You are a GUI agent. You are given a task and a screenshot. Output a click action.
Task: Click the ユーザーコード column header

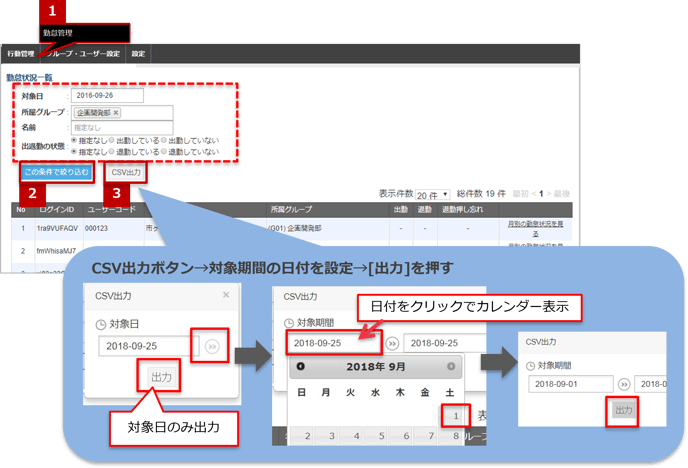pyautogui.click(x=111, y=210)
